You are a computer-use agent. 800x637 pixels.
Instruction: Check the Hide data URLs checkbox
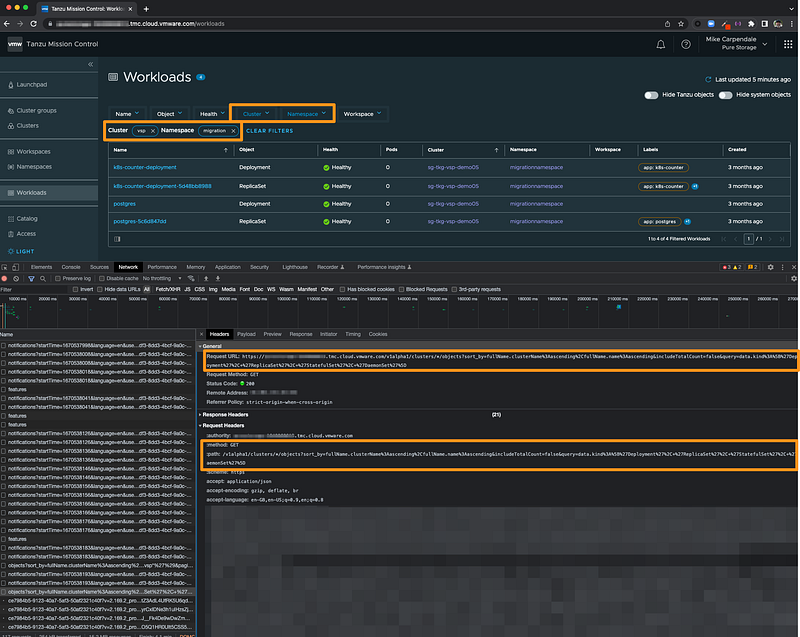pos(99,289)
